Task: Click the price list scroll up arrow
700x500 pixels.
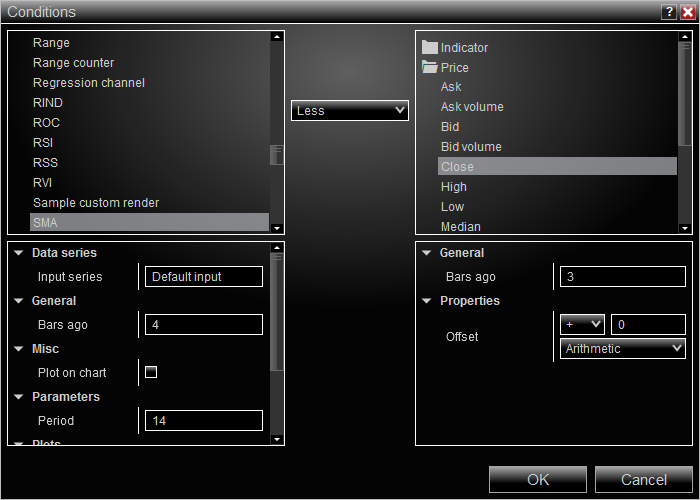Action: 685,37
